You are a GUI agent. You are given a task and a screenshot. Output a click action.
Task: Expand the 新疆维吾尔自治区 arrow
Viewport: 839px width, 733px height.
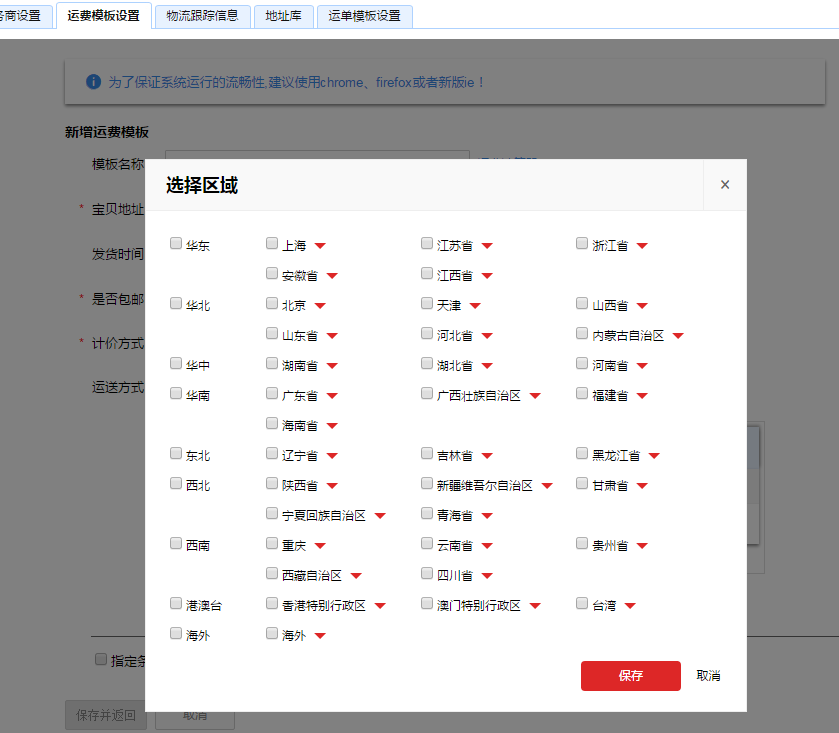tap(547, 486)
